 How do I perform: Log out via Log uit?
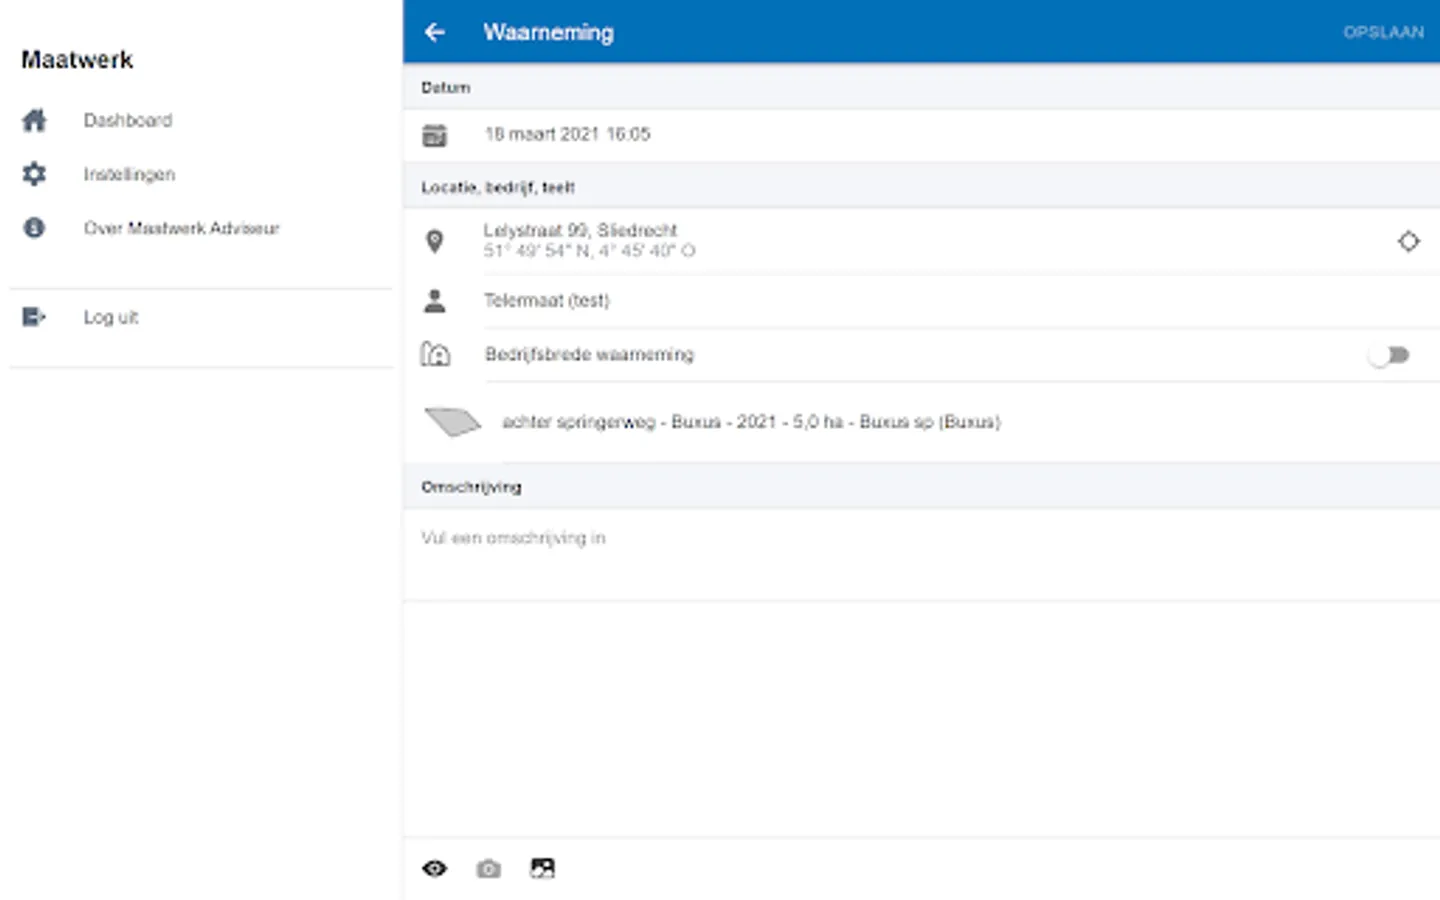[x=110, y=317]
